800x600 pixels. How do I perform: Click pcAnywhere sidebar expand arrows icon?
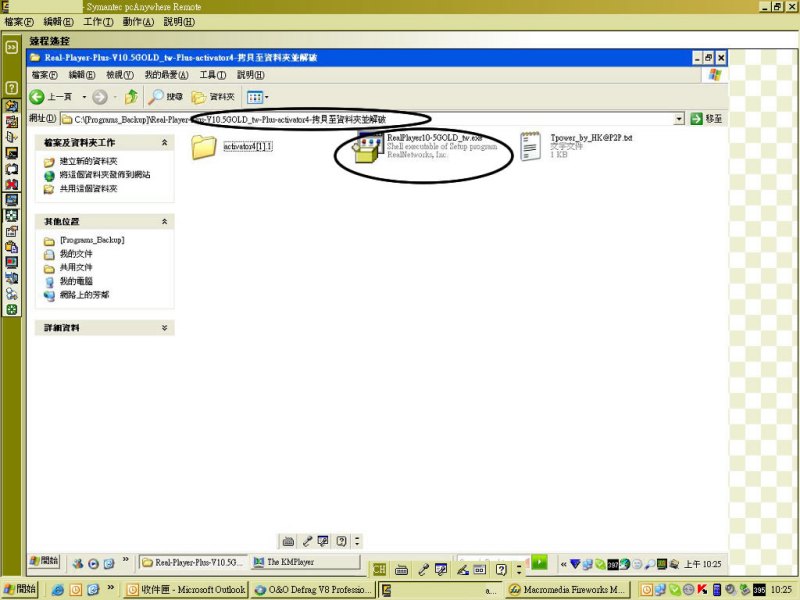pos(11,47)
